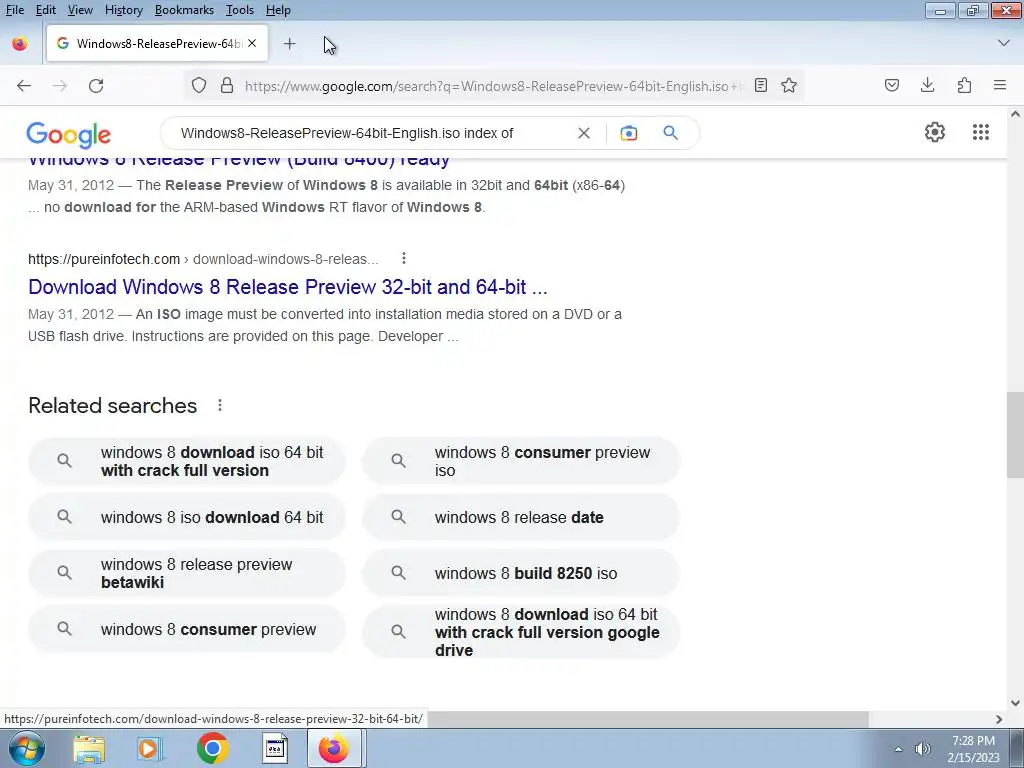Viewport: 1024px width, 768px height.
Task: Toggle reader view icon
Action: pos(761,86)
